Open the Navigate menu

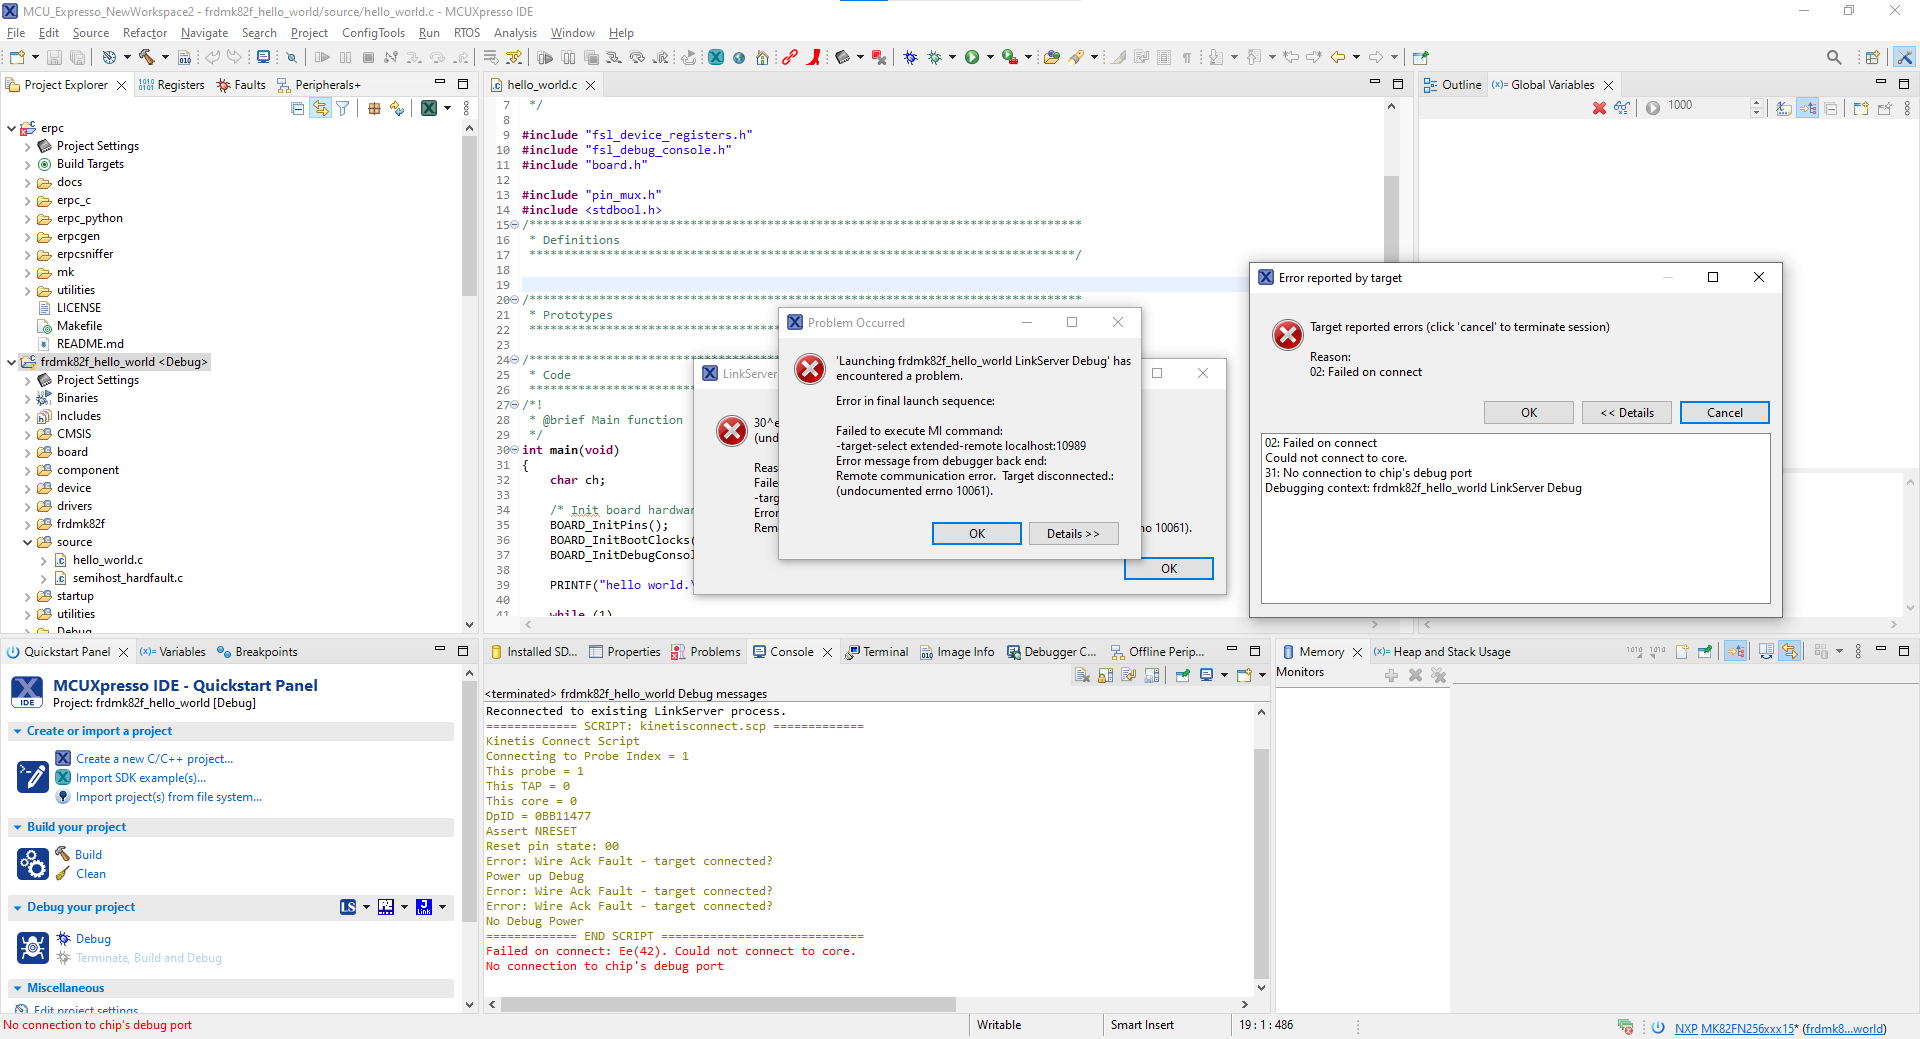(x=204, y=32)
